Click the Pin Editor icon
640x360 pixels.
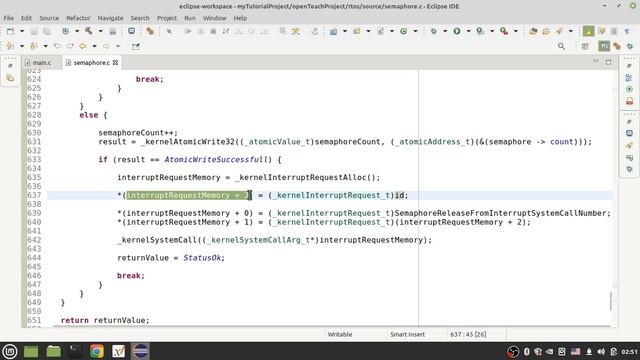[136, 46]
